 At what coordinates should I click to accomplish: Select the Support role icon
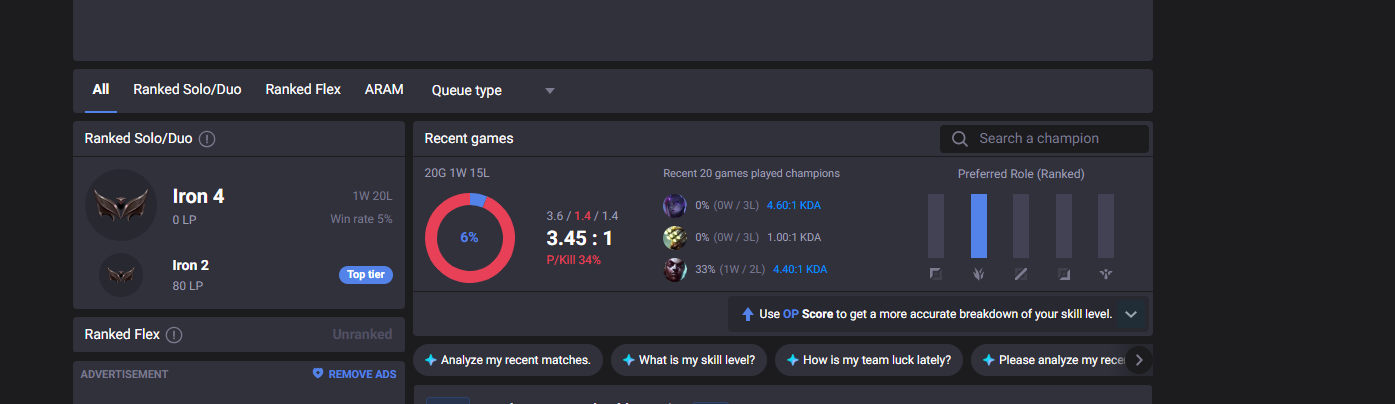(x=1106, y=274)
